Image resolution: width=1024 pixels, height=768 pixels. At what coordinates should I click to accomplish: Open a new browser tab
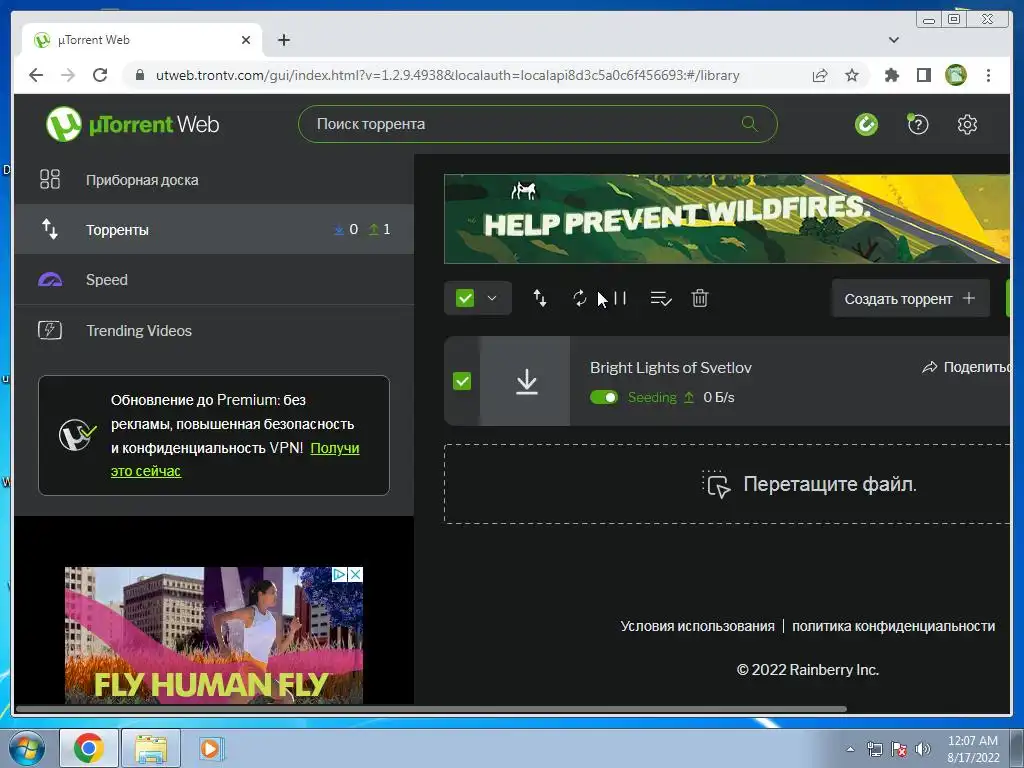coord(283,40)
